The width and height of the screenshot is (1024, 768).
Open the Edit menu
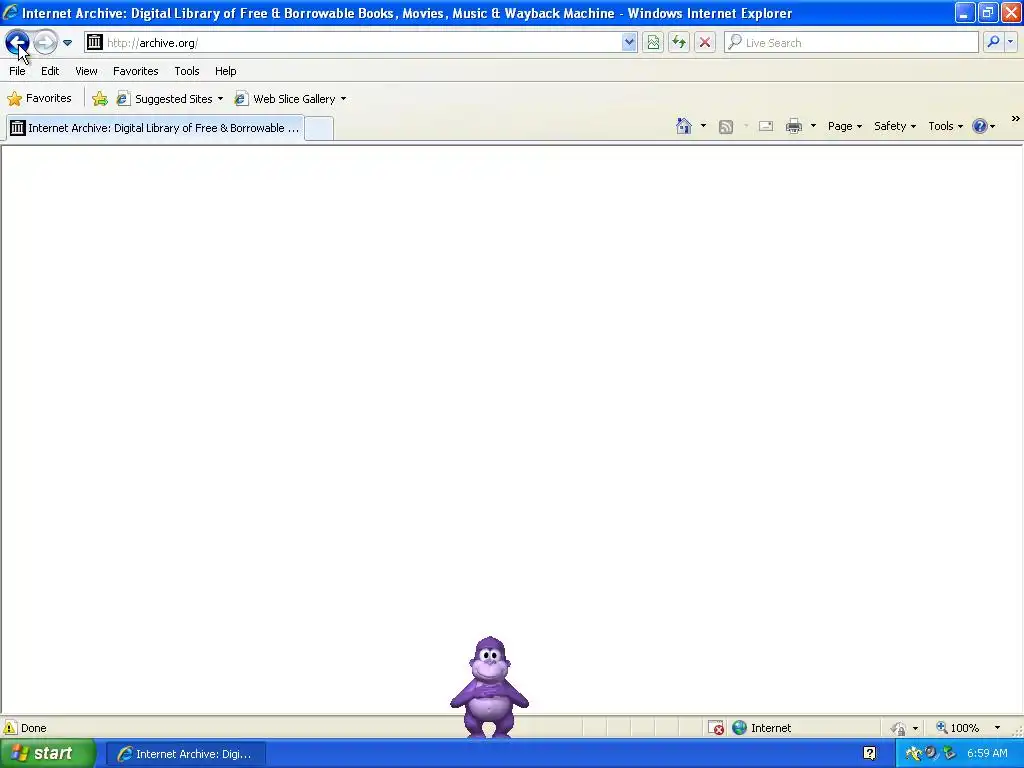pos(50,71)
